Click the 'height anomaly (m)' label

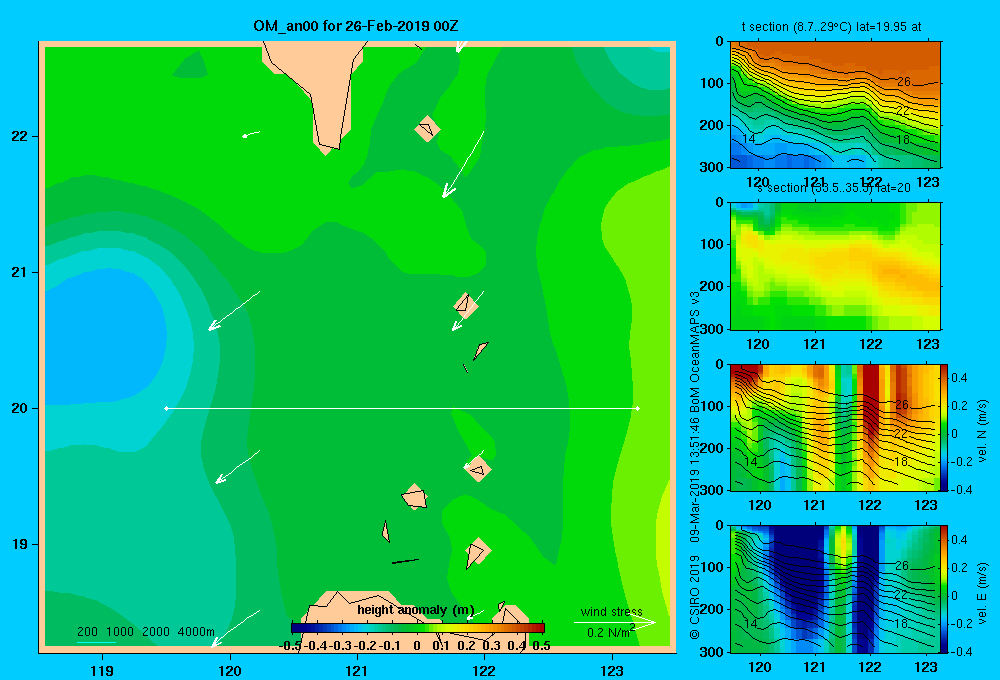416,610
